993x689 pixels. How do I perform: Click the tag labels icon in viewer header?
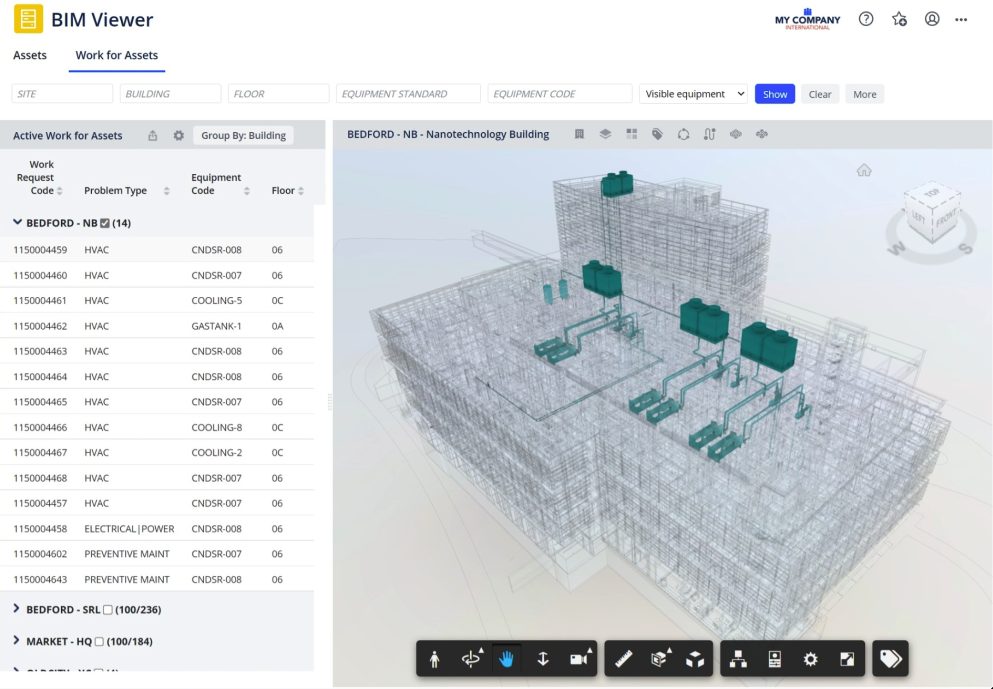coord(657,134)
